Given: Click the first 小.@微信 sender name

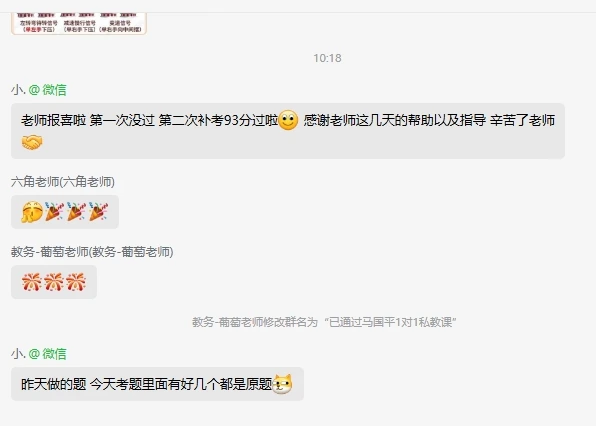Looking at the screenshot, I should [x=39, y=90].
